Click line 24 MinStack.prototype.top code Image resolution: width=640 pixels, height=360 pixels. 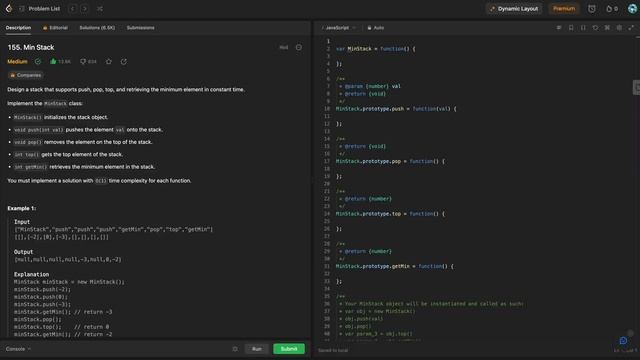click(390, 214)
